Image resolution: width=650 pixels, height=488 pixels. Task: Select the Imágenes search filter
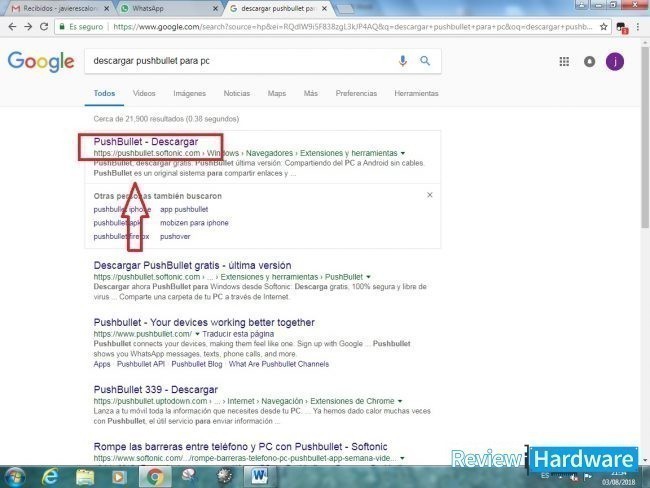189,93
